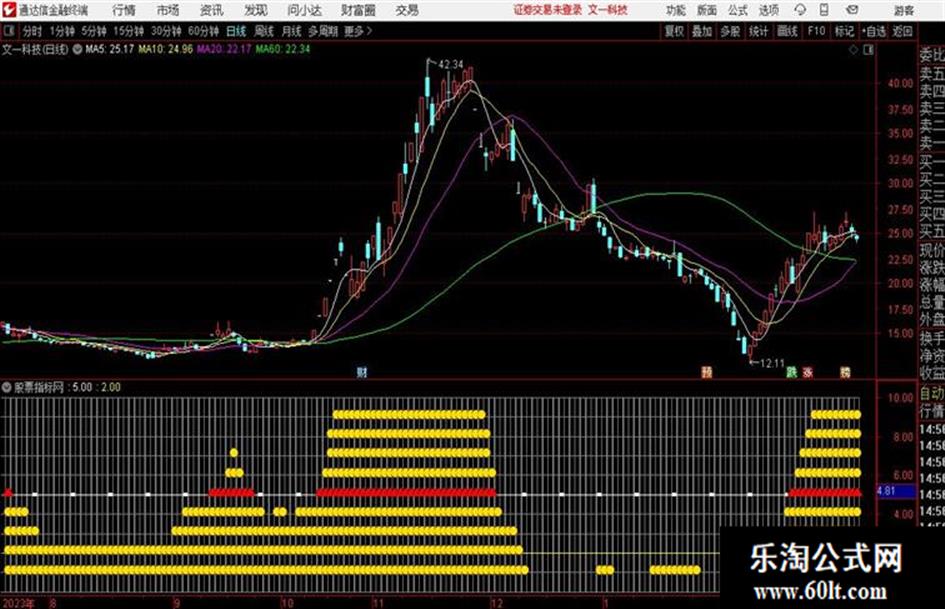Open the 选项 menu
This screenshot has height=609, width=945.
coord(769,10)
